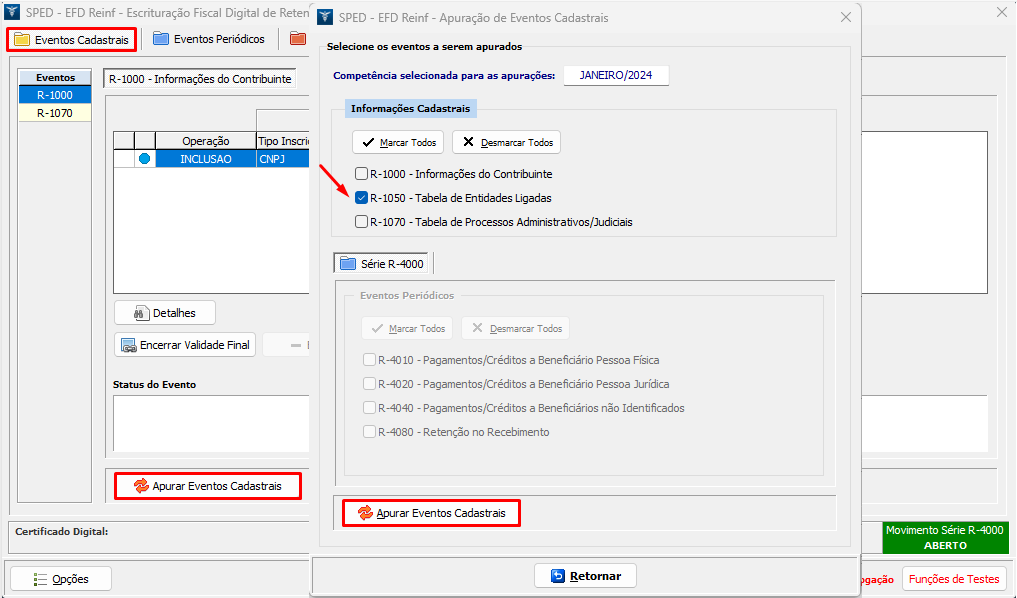Select R-1070 in the Eventos list
The width and height of the screenshot is (1017, 598).
pyautogui.click(x=54, y=113)
